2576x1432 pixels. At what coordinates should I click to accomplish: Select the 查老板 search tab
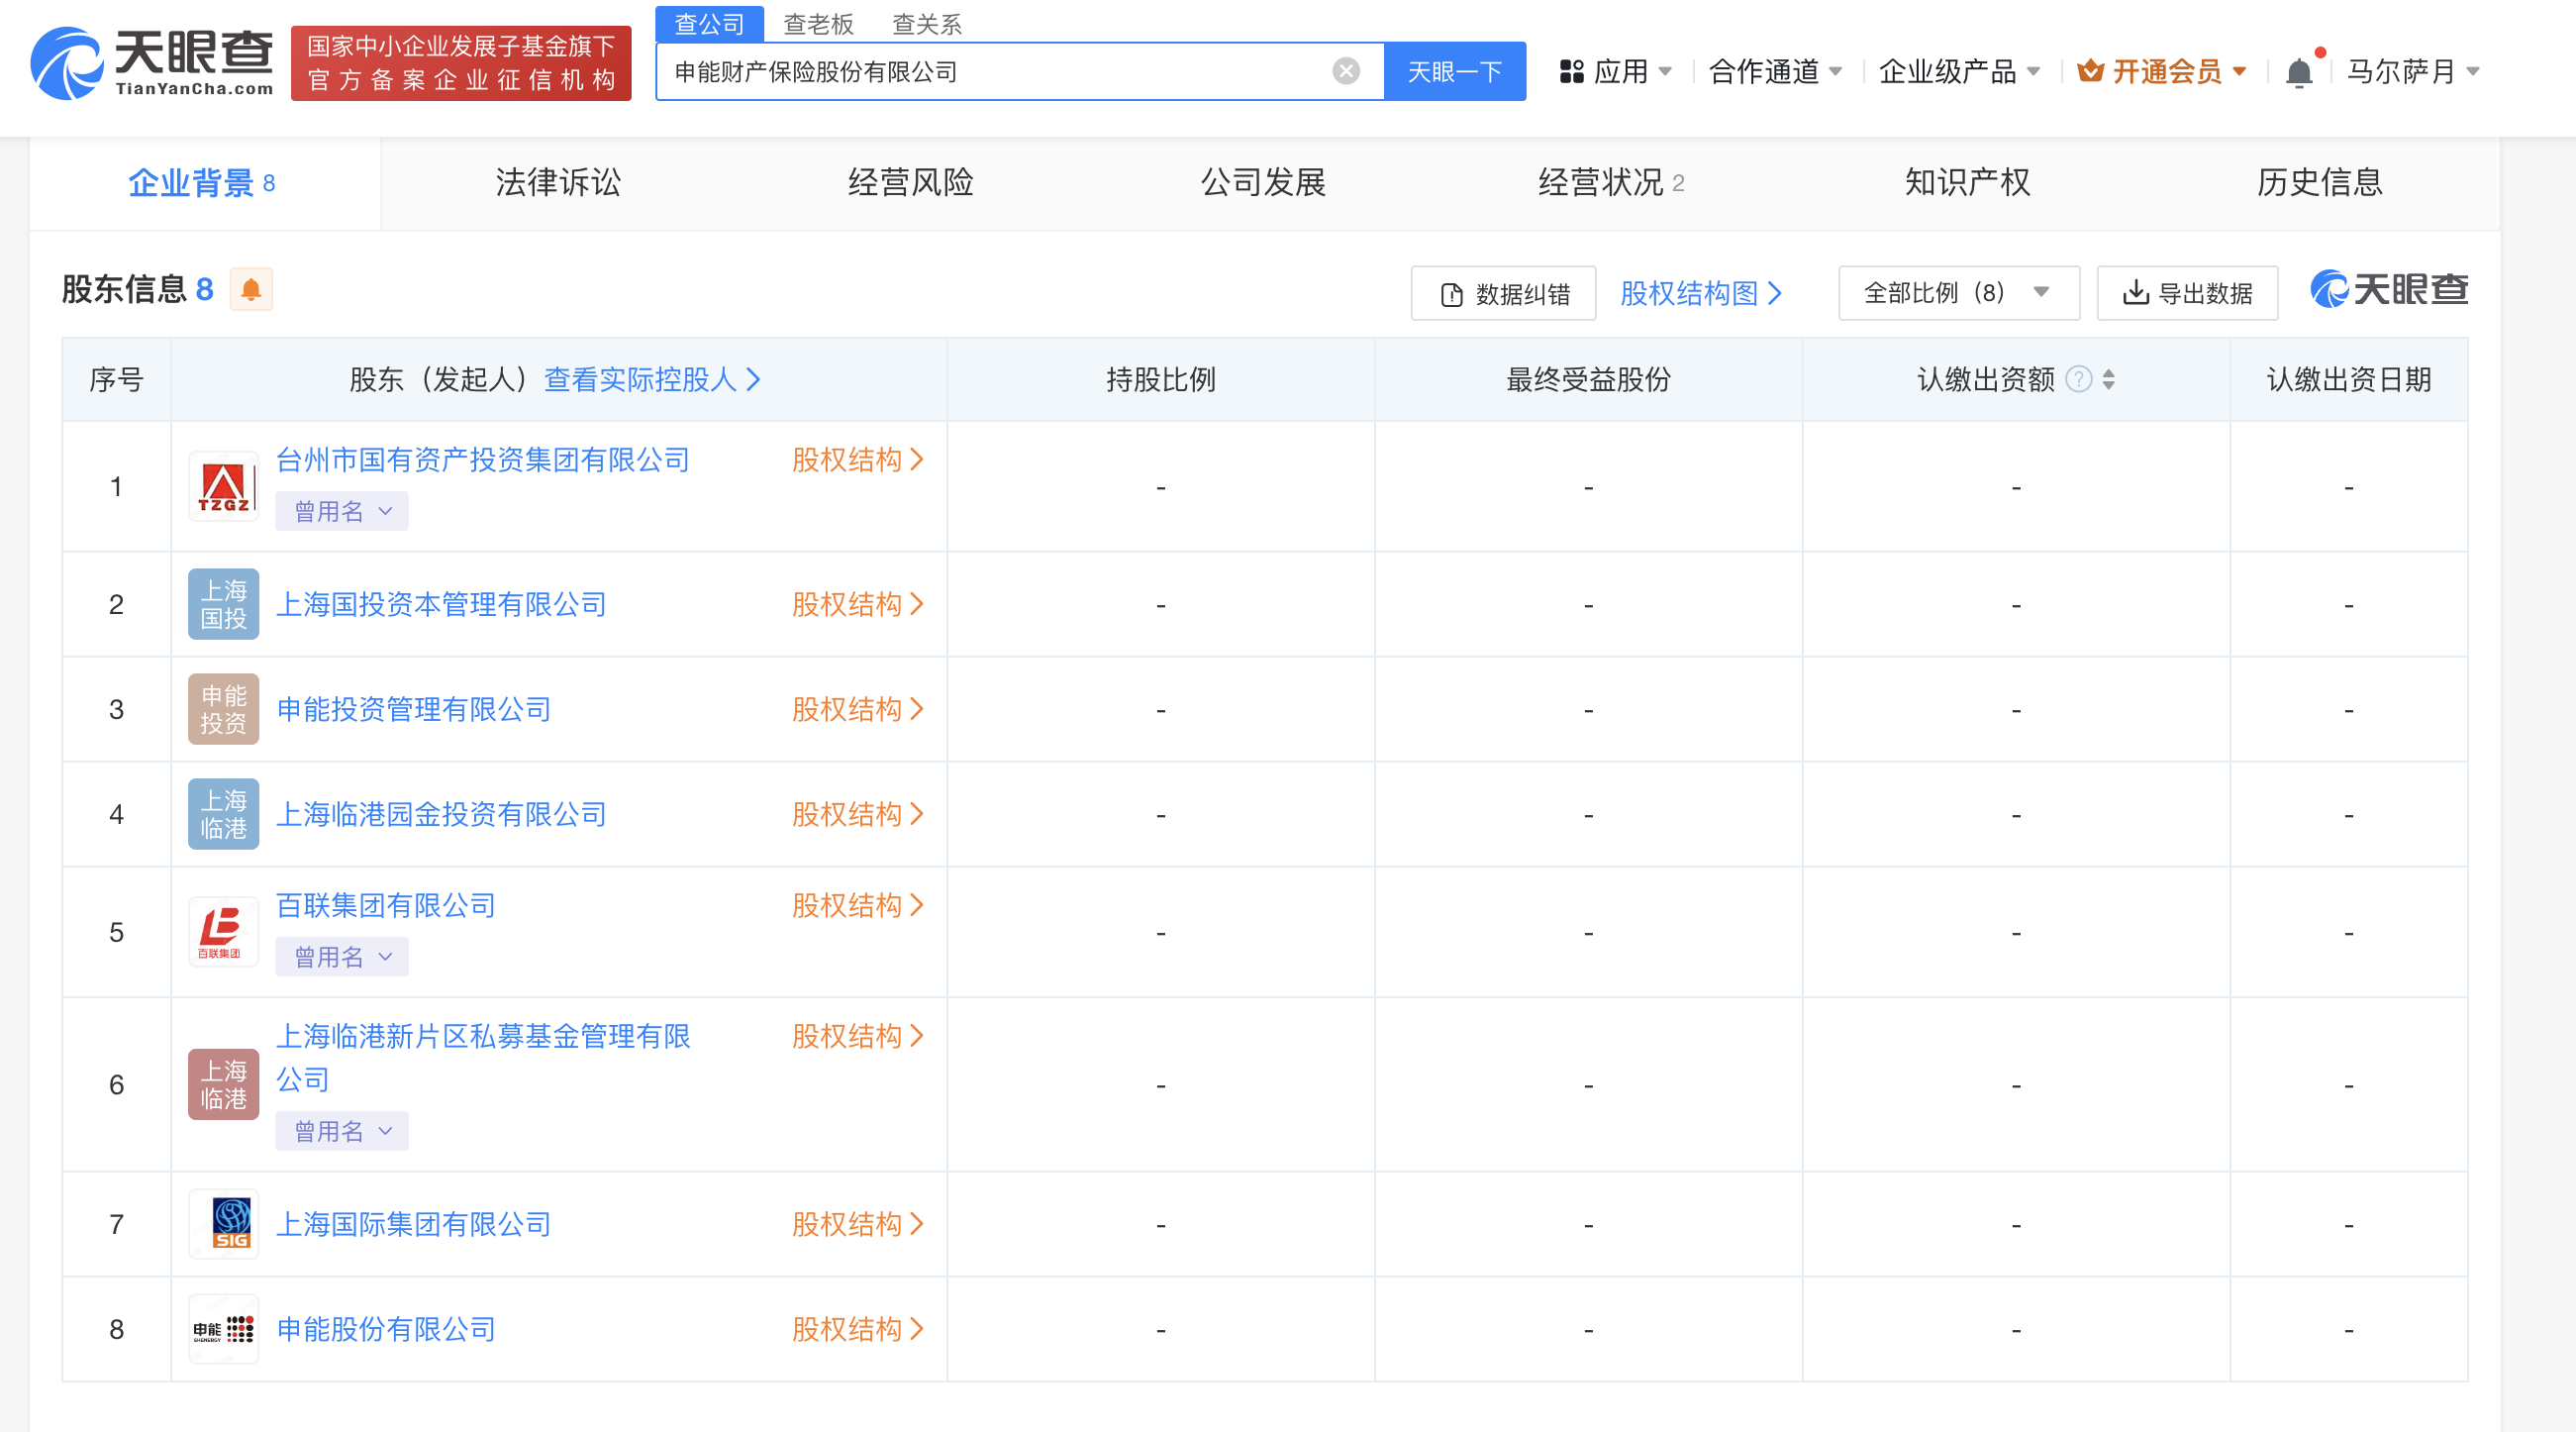click(817, 24)
